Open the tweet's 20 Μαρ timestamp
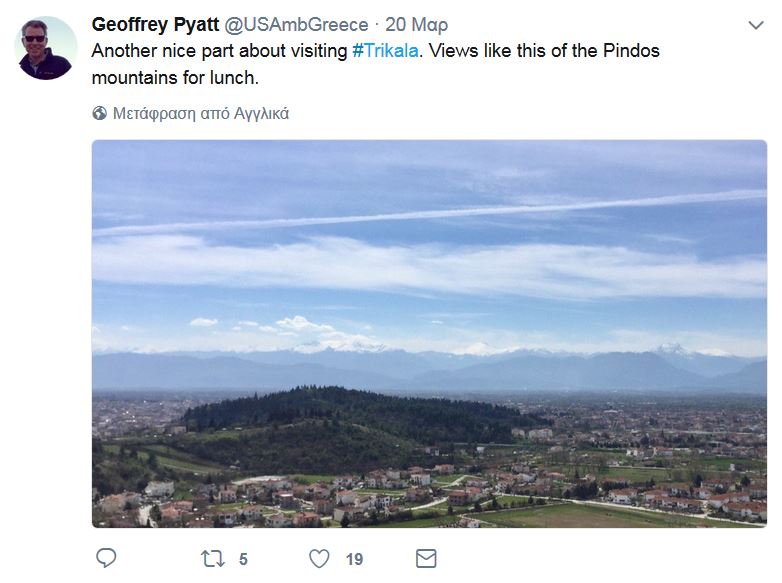The height and width of the screenshot is (583, 782). click(x=416, y=25)
